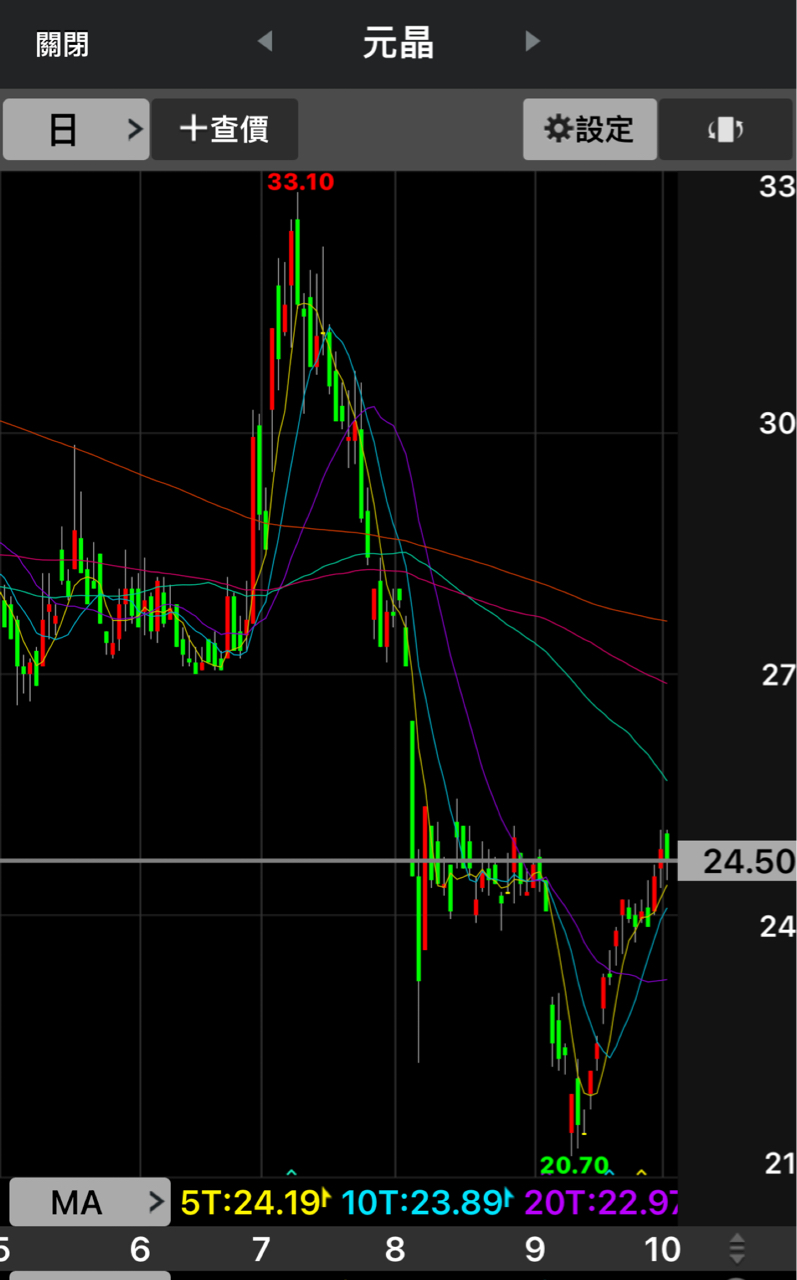Open 設定 settings with gear icon
Screen dimensions: 797x1280
(x=590, y=129)
